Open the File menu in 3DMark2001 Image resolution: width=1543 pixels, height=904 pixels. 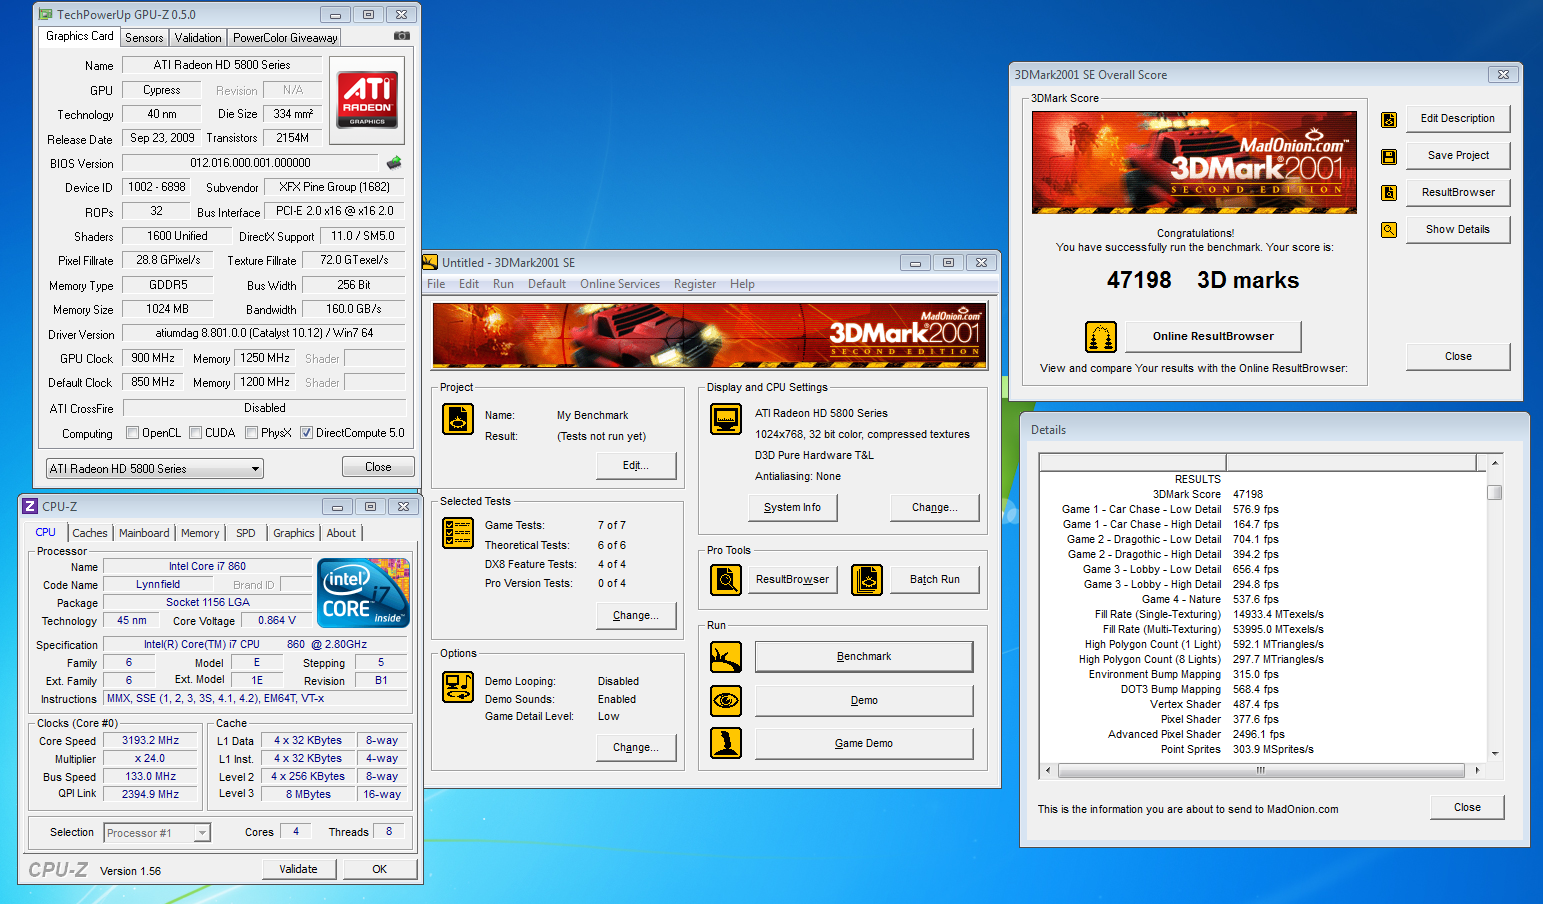click(x=436, y=284)
